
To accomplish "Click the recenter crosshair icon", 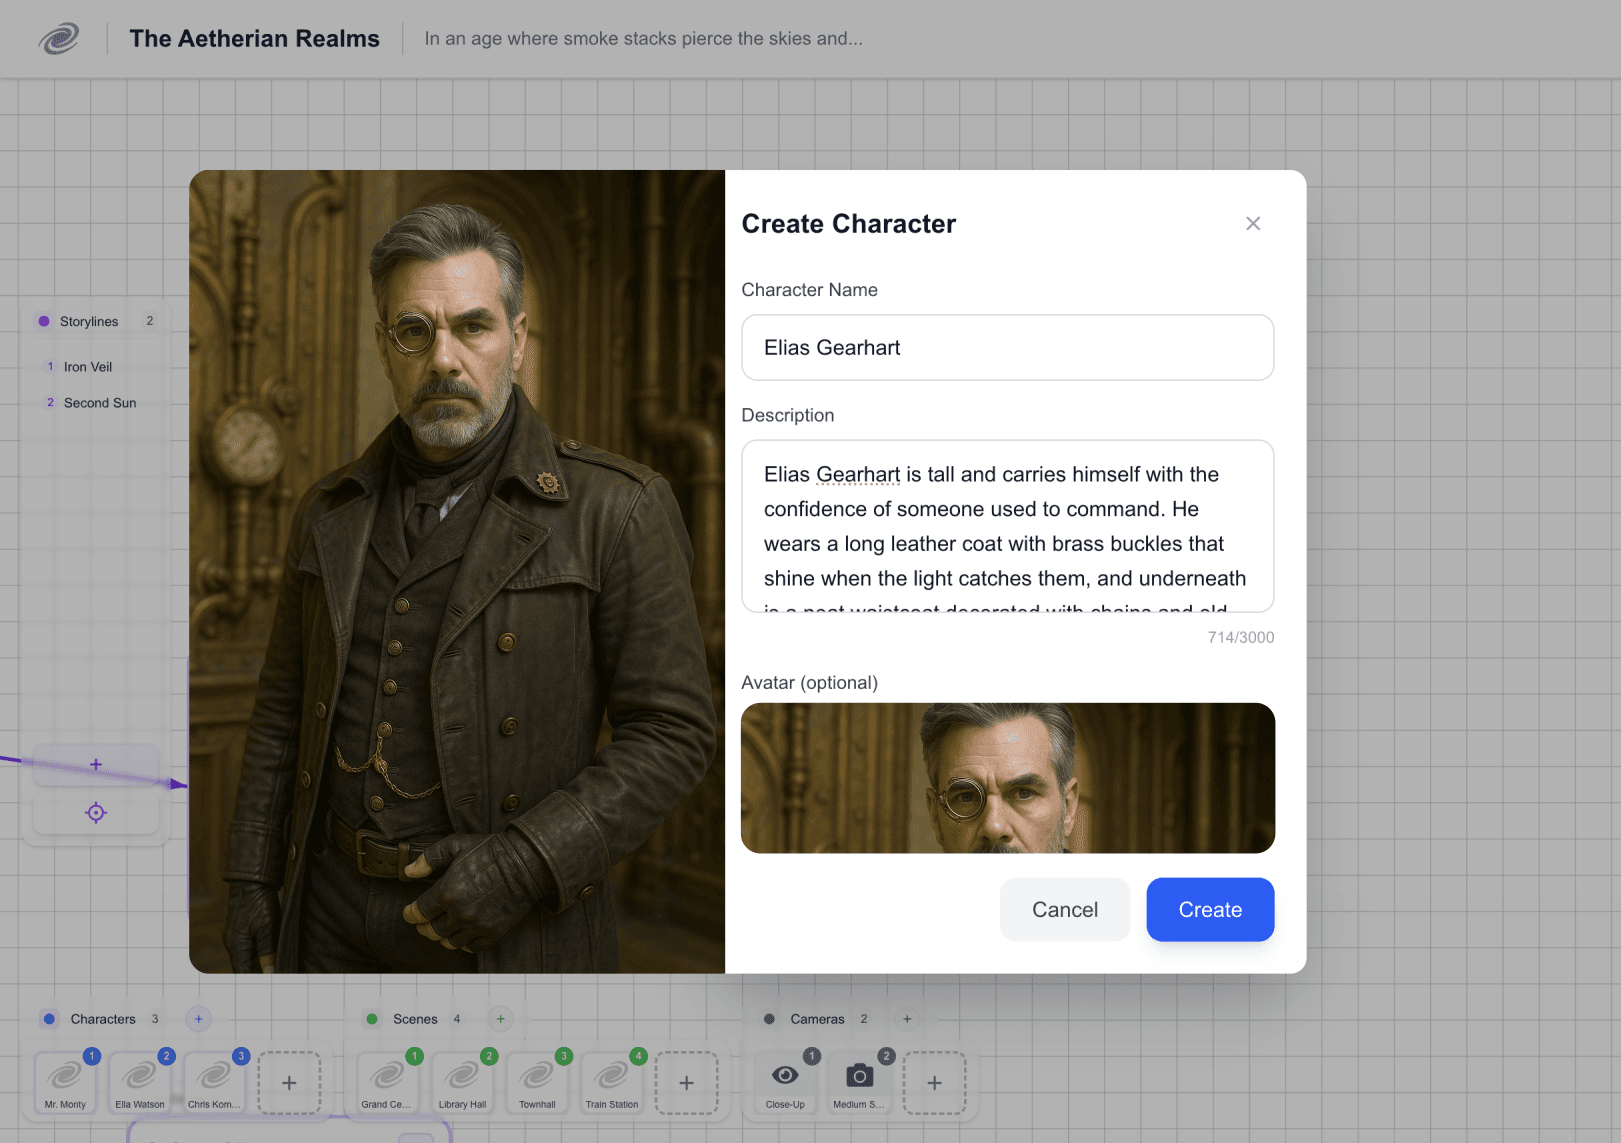I will (x=96, y=813).
